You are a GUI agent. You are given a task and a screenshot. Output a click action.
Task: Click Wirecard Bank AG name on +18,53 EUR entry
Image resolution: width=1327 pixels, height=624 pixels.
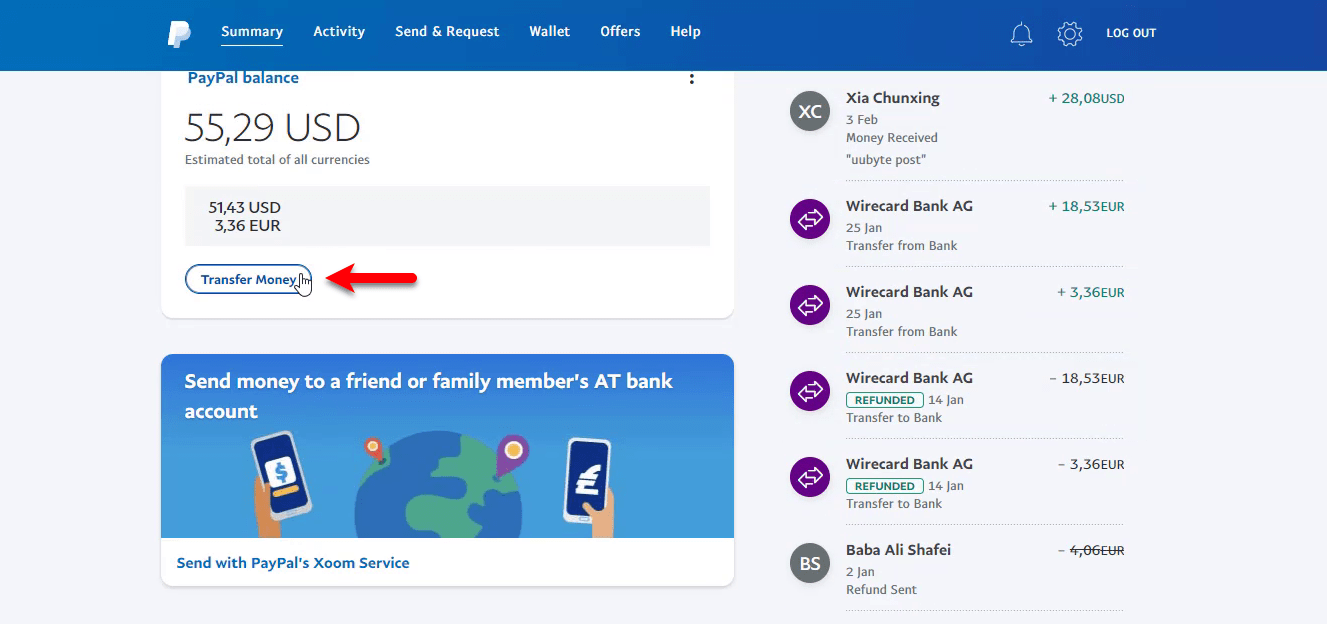click(909, 206)
